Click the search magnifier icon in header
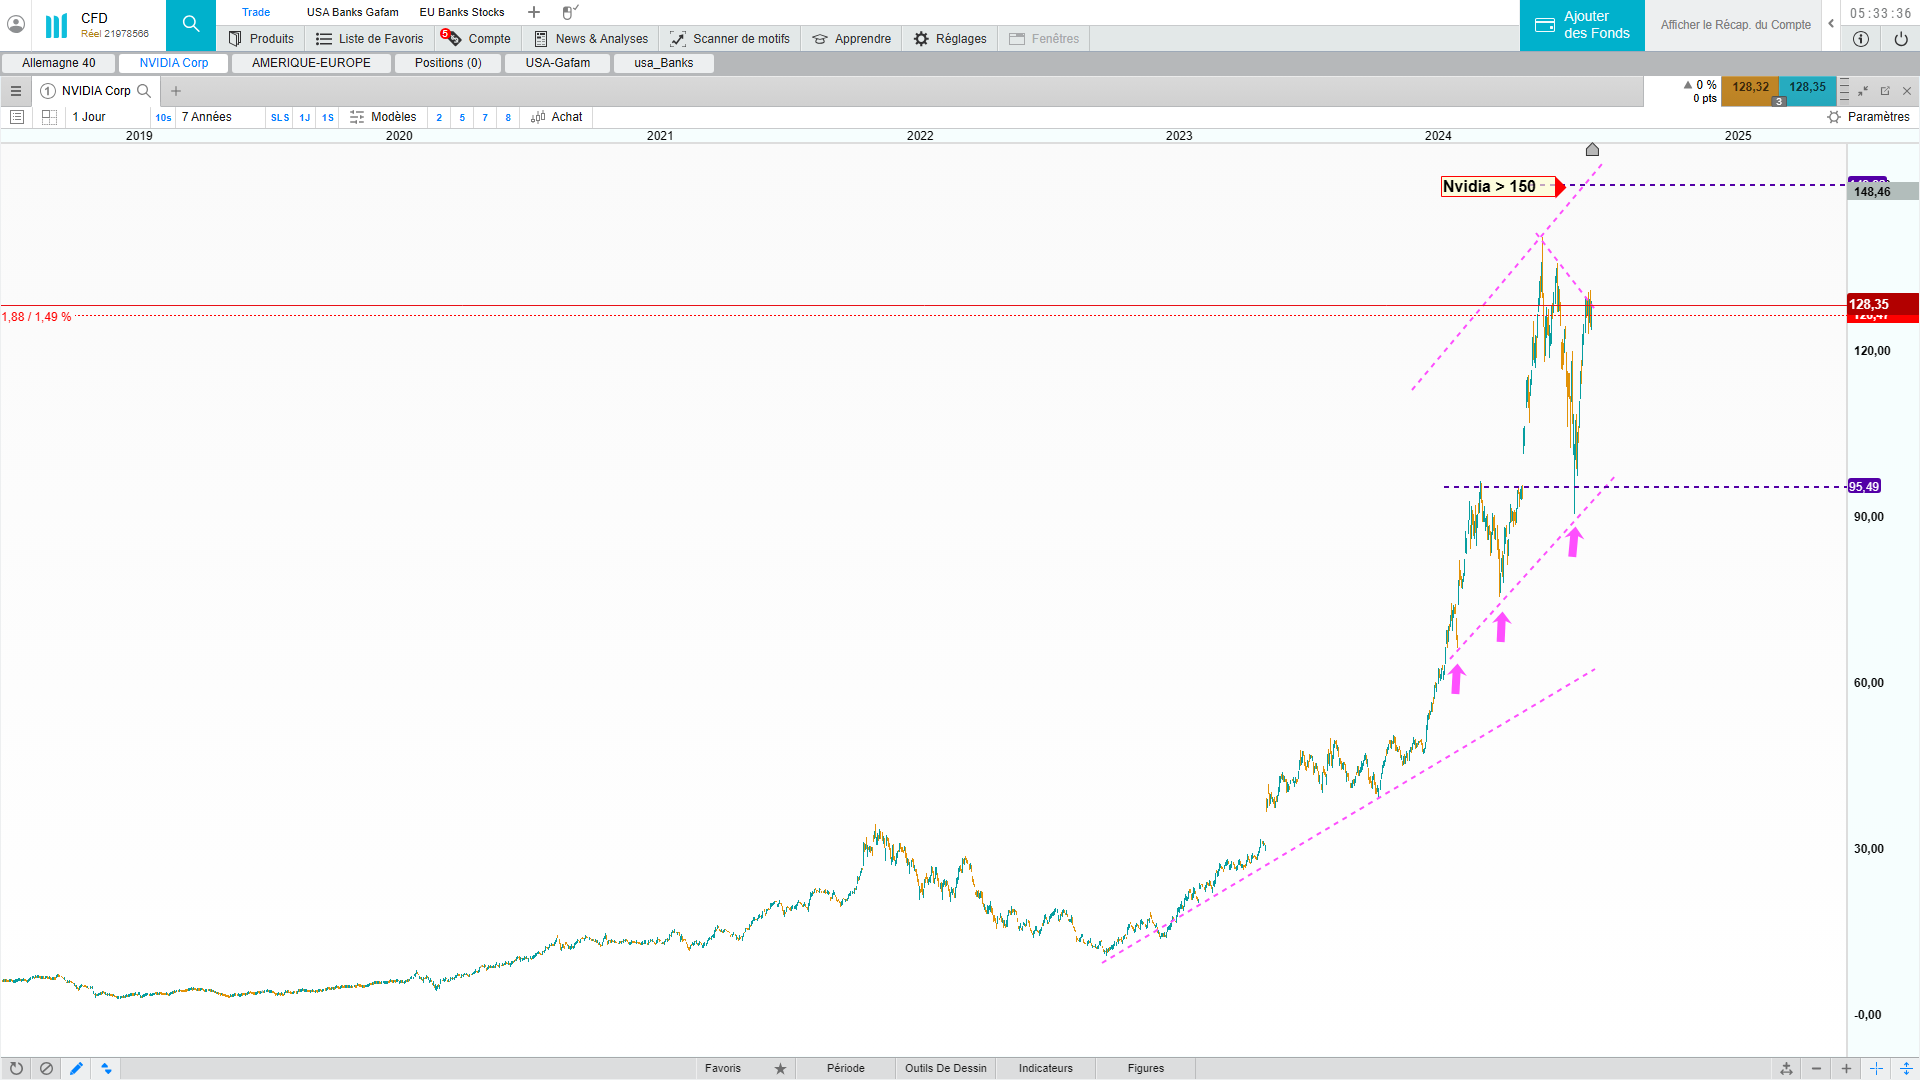The image size is (1920, 1080). [x=190, y=25]
